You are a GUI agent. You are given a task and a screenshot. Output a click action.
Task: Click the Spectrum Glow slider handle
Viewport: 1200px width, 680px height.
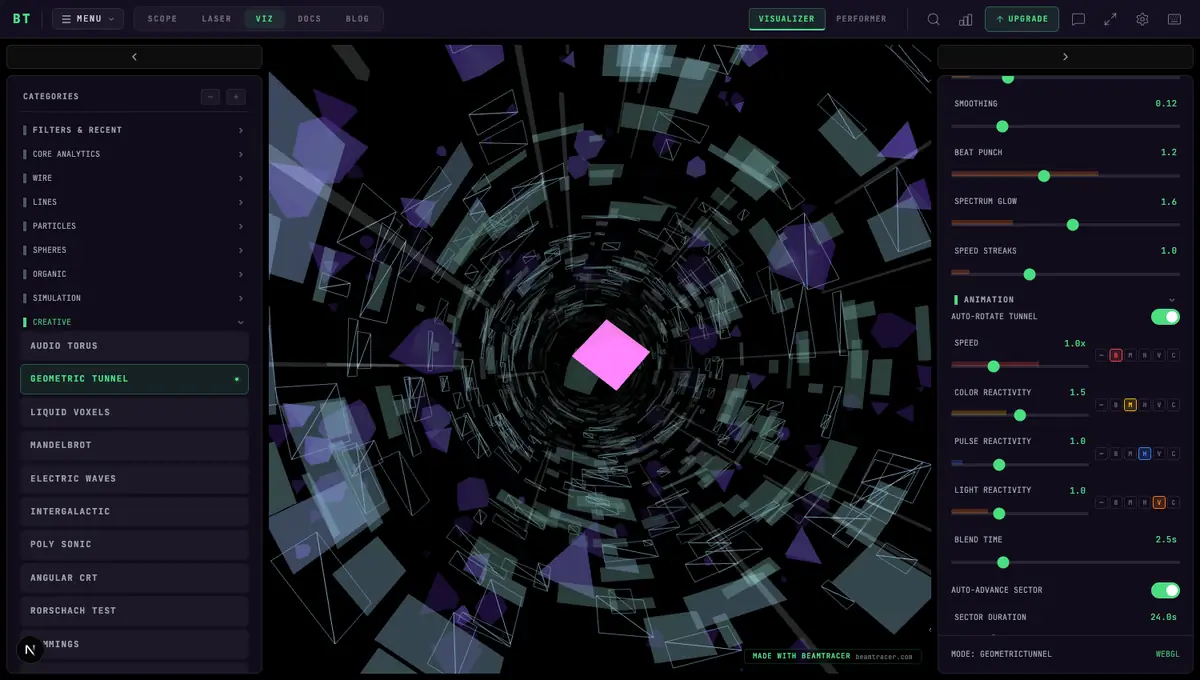pyautogui.click(x=1073, y=224)
